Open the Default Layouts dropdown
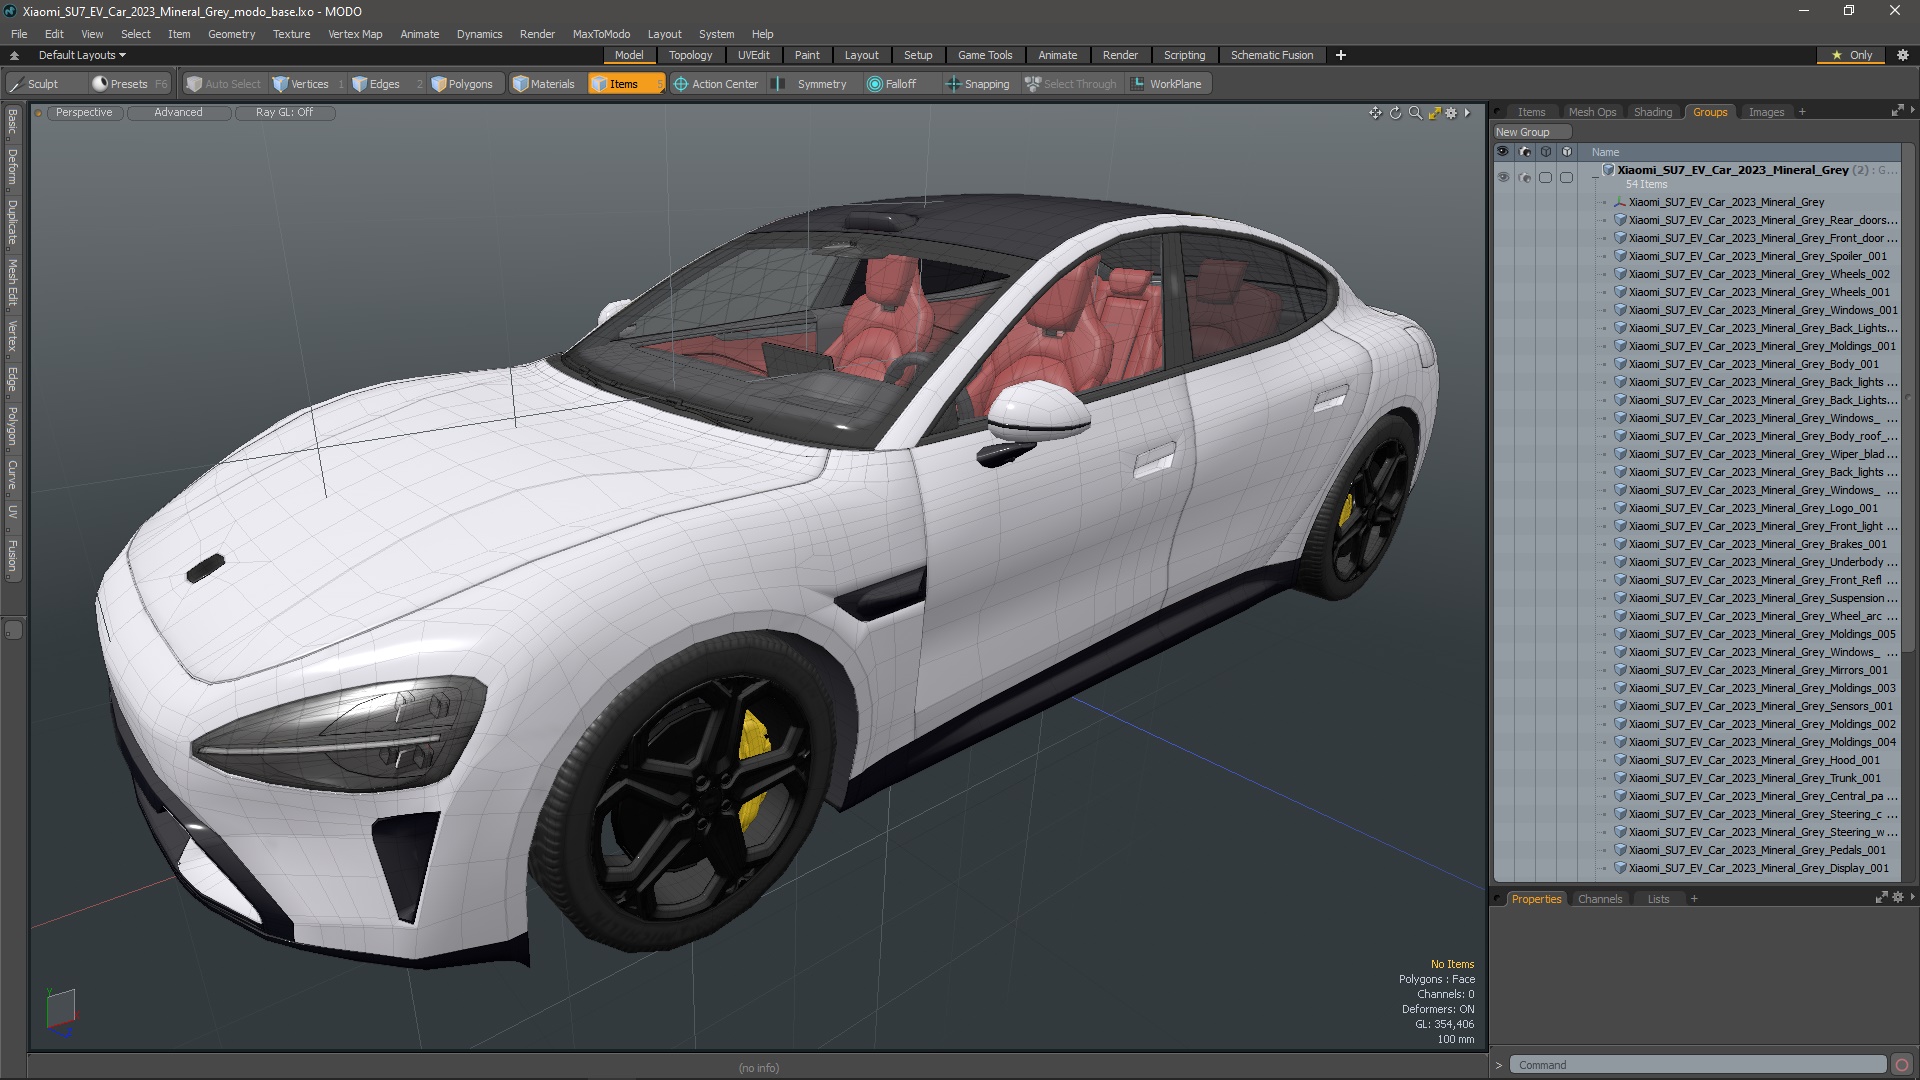Screen dimensions: 1920x1080 click(82, 55)
